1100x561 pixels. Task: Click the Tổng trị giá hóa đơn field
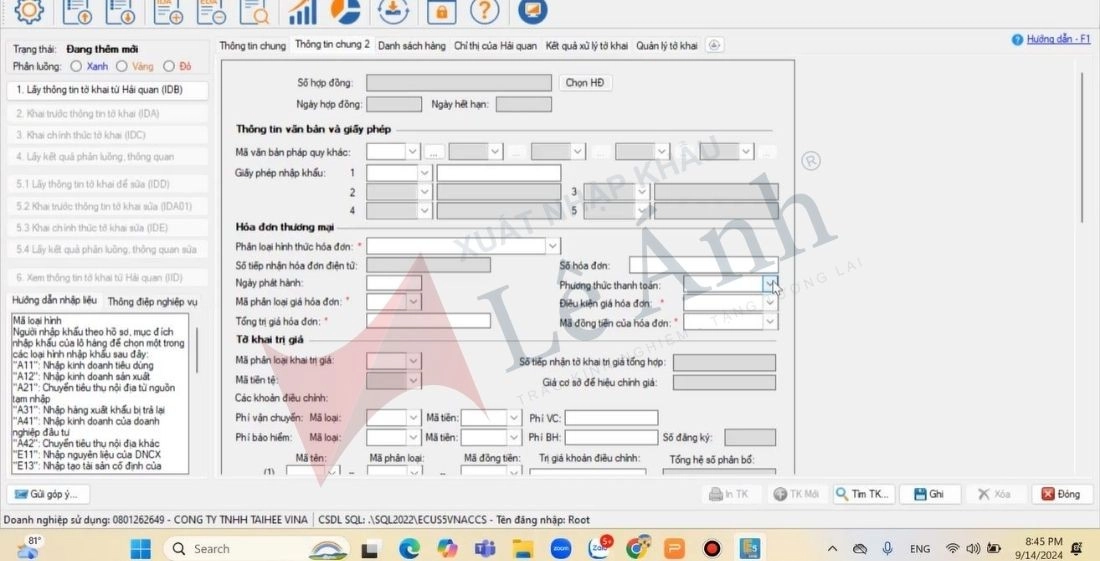[x=428, y=321]
